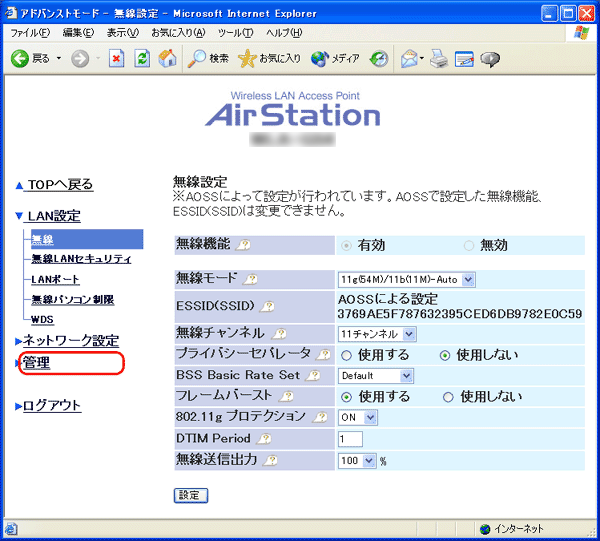
Task: Open the 編集(E) menu
Action: click(78, 33)
